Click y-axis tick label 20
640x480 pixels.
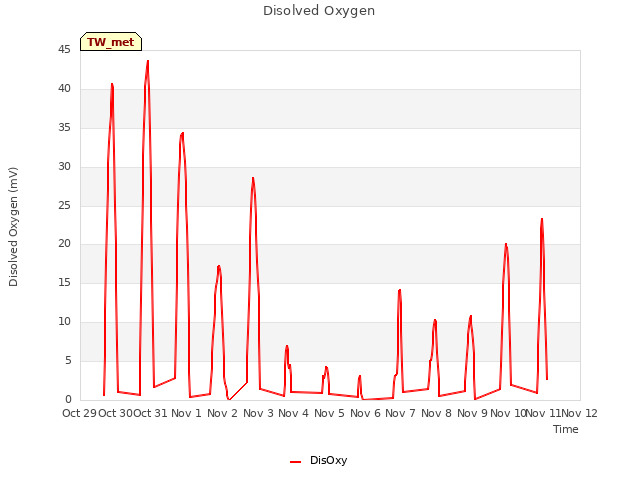[x=64, y=244]
